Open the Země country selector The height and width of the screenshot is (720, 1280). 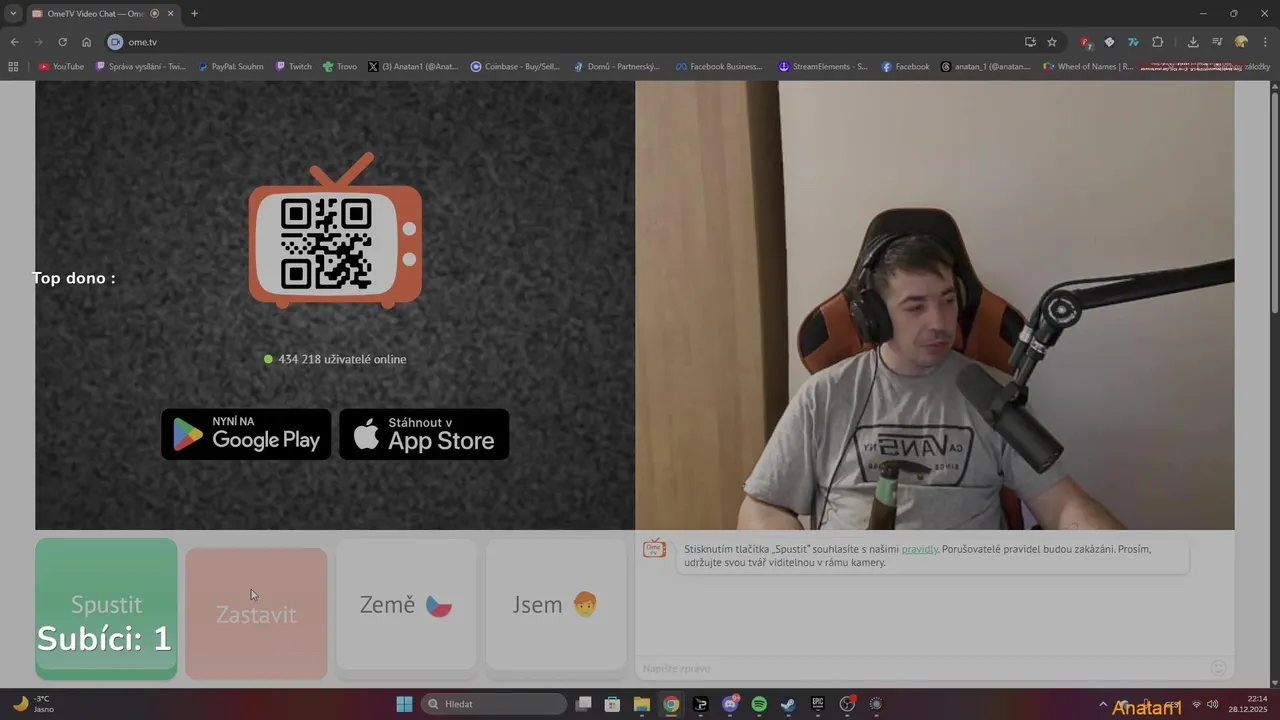click(x=406, y=604)
